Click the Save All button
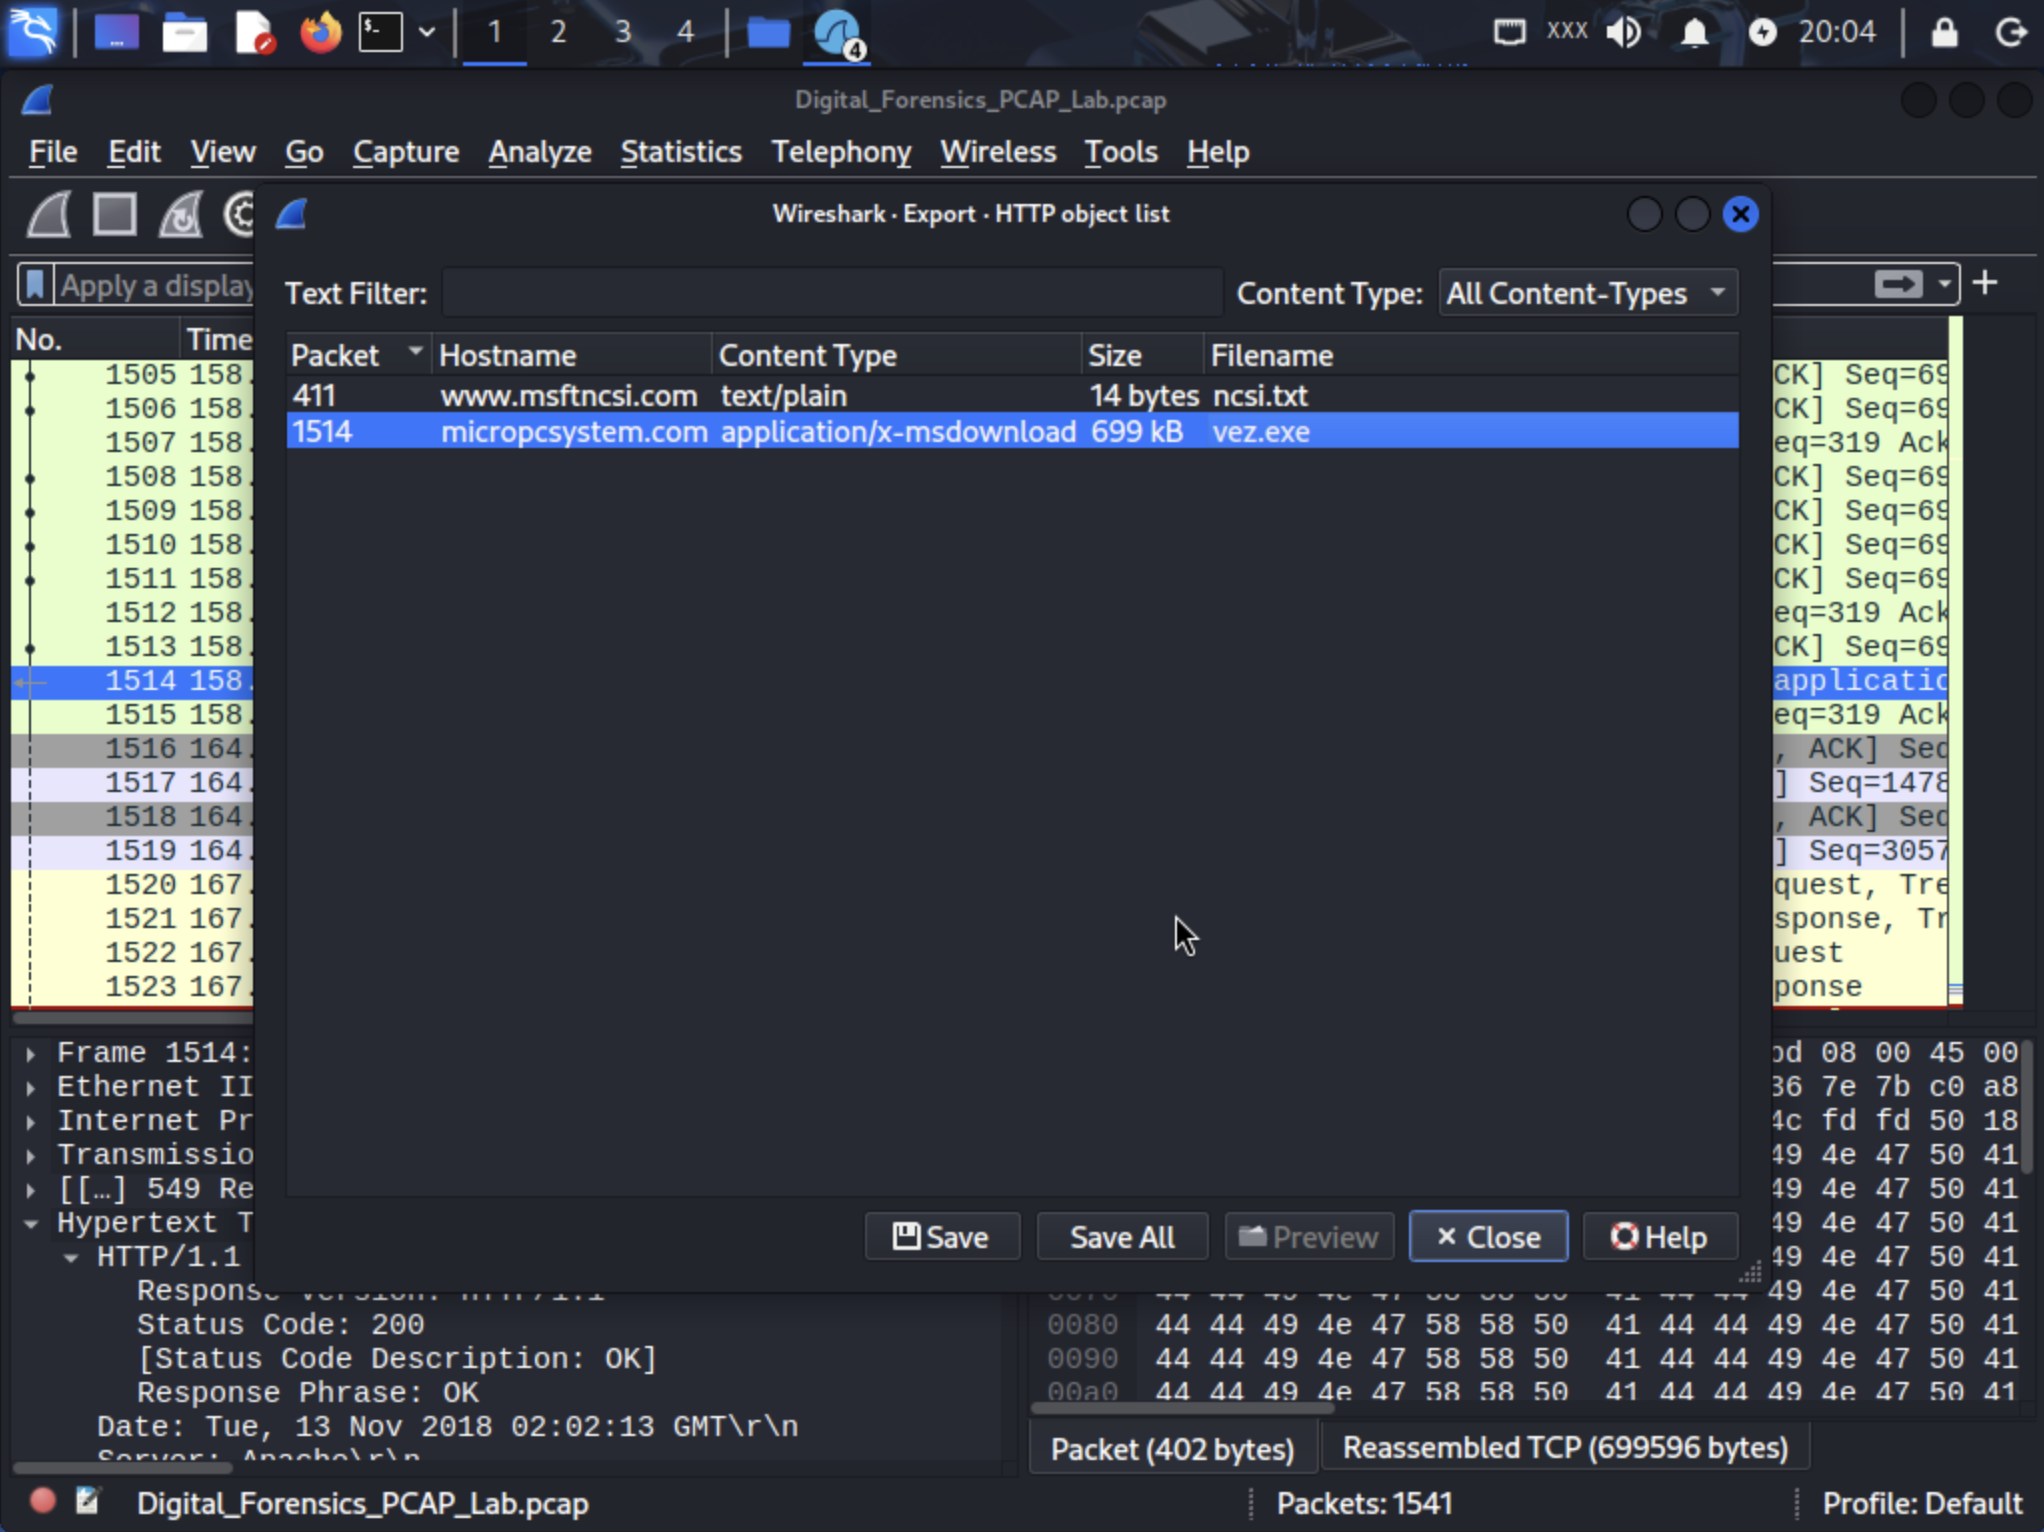This screenshot has width=2044, height=1532. point(1122,1237)
